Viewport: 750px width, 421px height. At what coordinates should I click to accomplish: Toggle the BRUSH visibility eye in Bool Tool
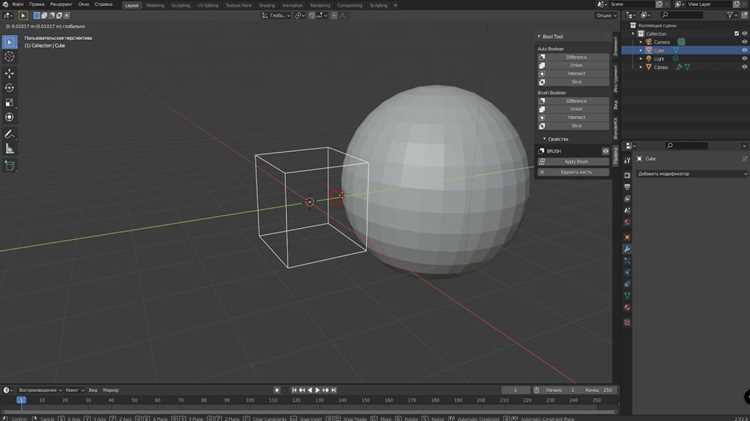pyautogui.click(x=605, y=151)
